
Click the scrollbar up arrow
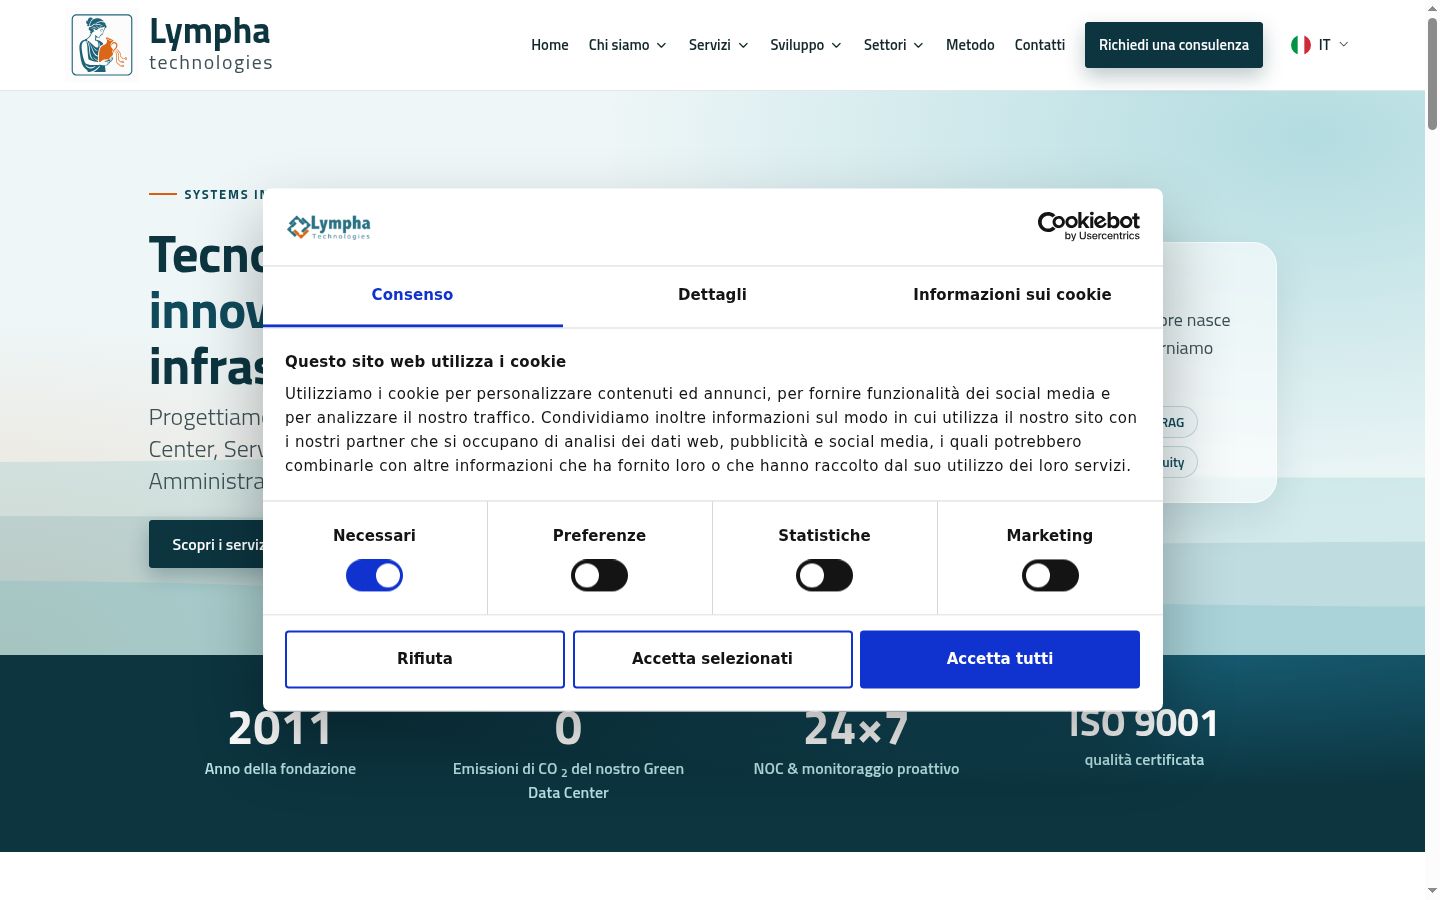point(1432,8)
